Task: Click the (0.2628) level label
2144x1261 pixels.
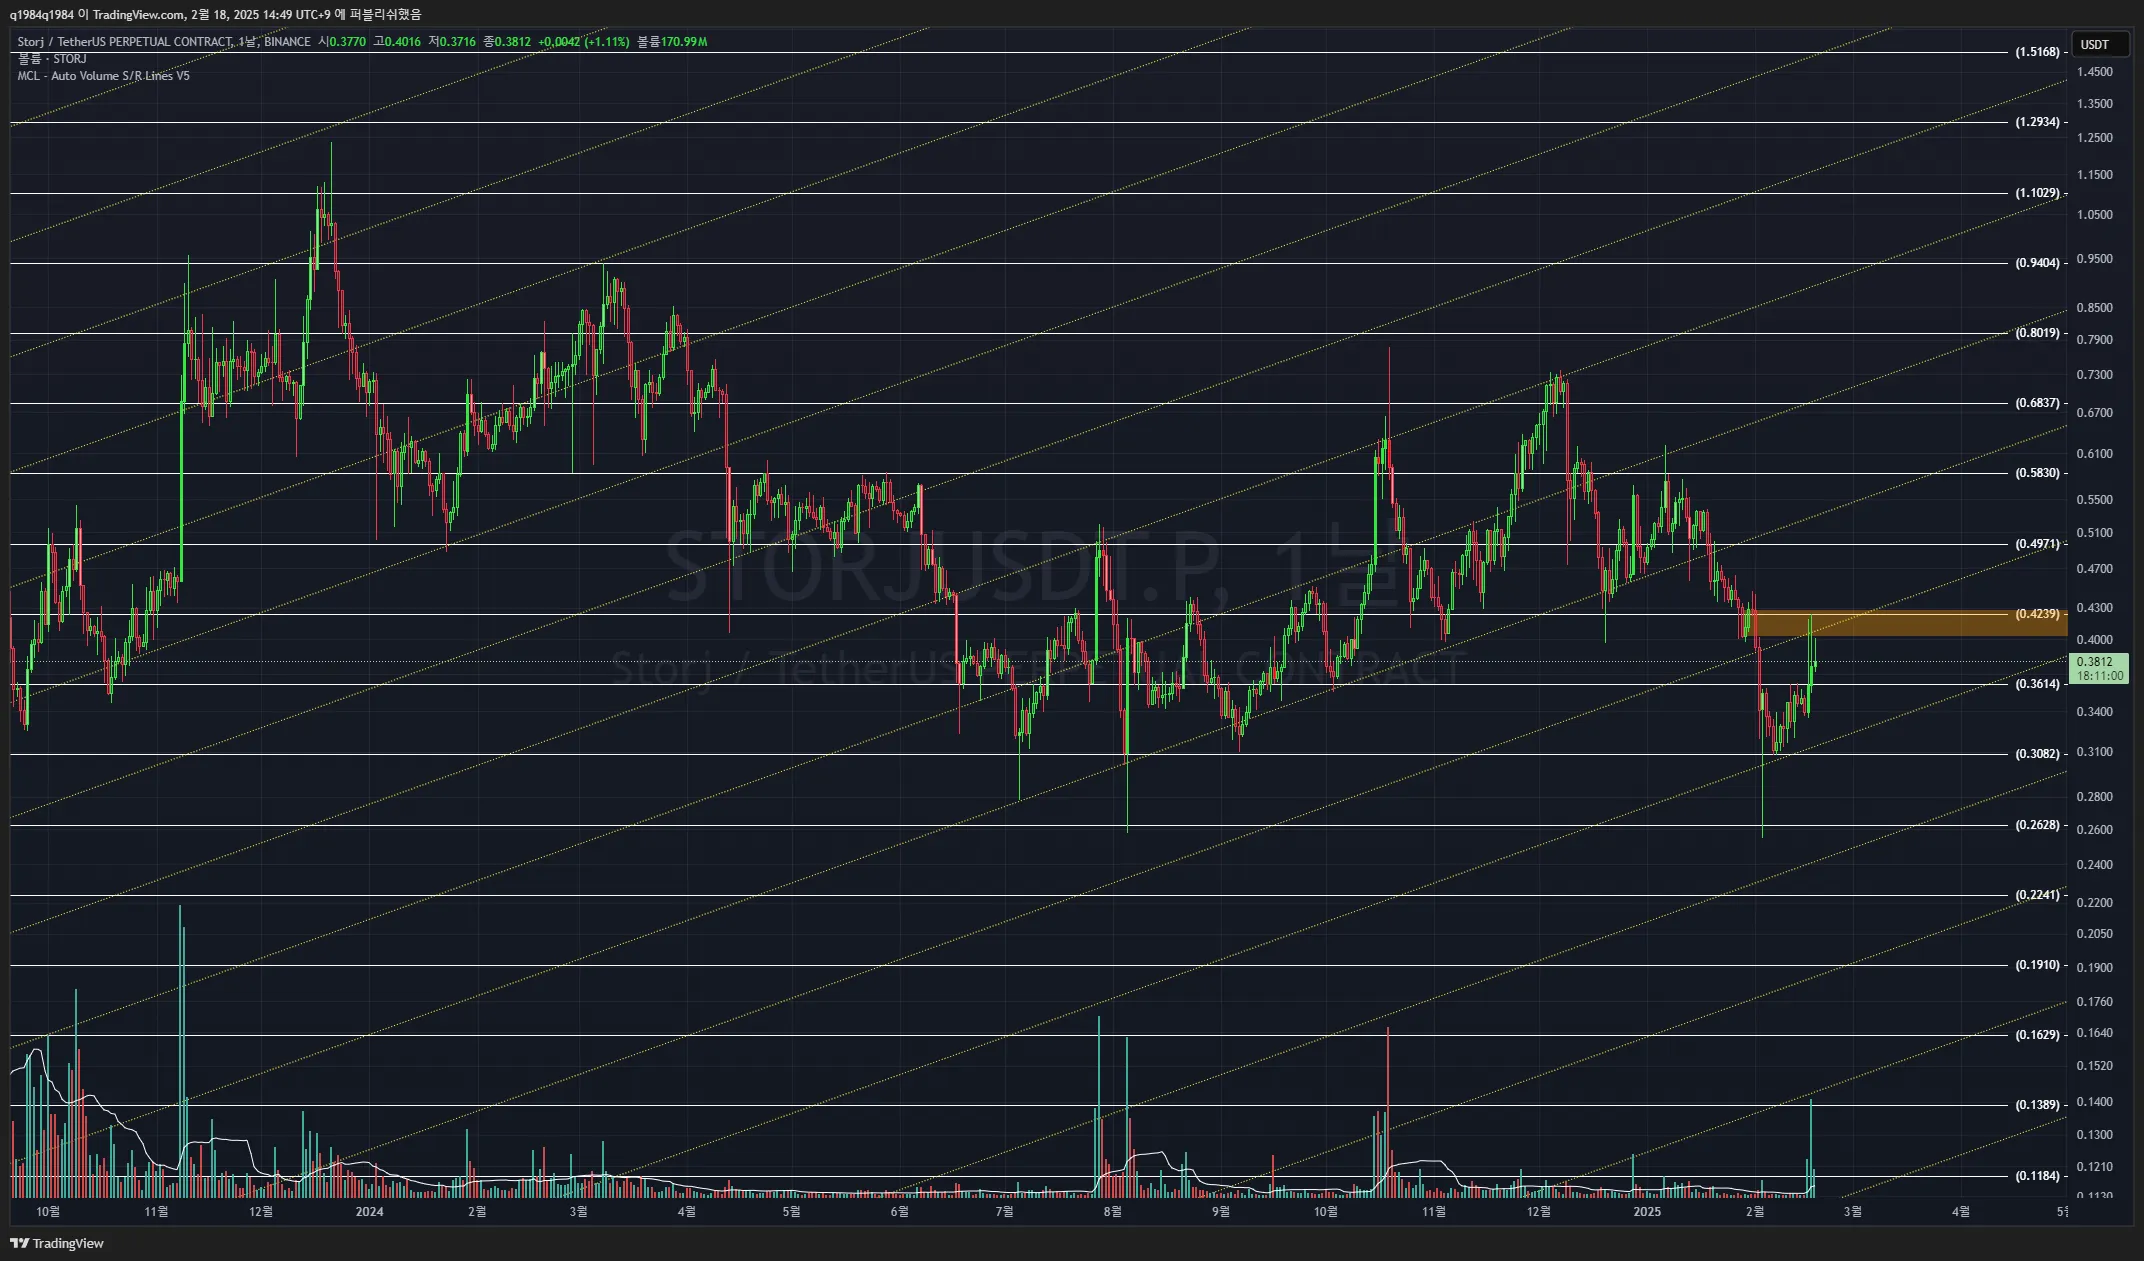Action: [2037, 825]
